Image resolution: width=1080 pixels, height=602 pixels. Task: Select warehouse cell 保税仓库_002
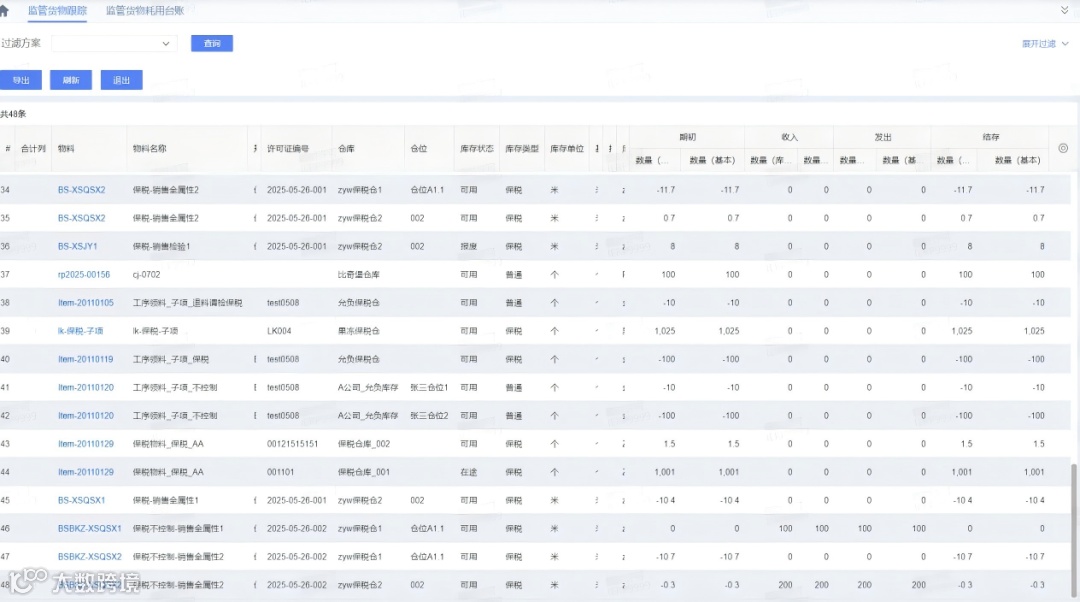364,444
